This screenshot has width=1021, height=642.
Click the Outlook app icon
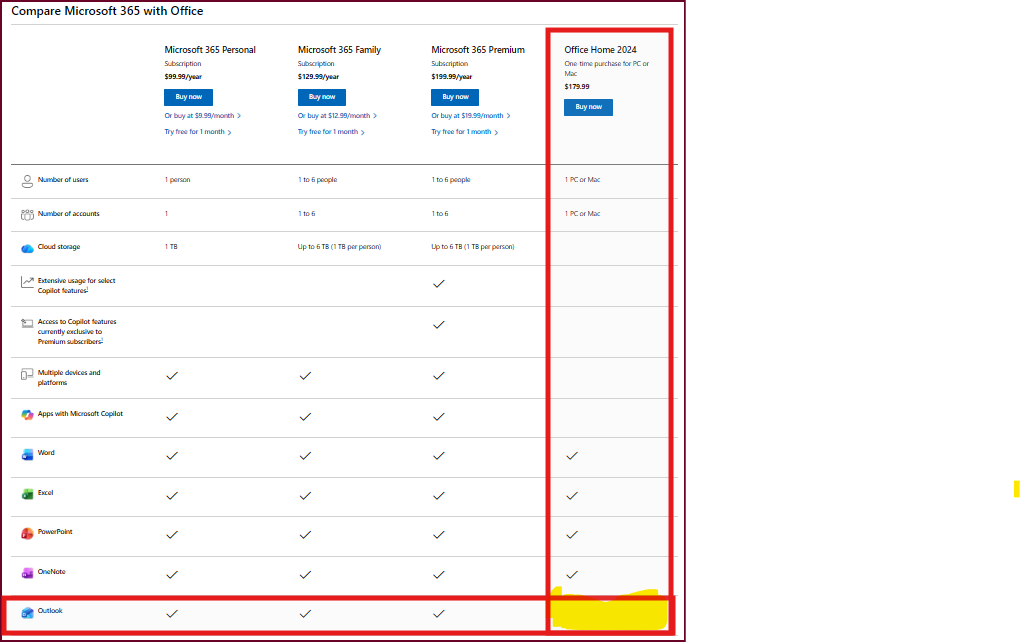coord(27,613)
